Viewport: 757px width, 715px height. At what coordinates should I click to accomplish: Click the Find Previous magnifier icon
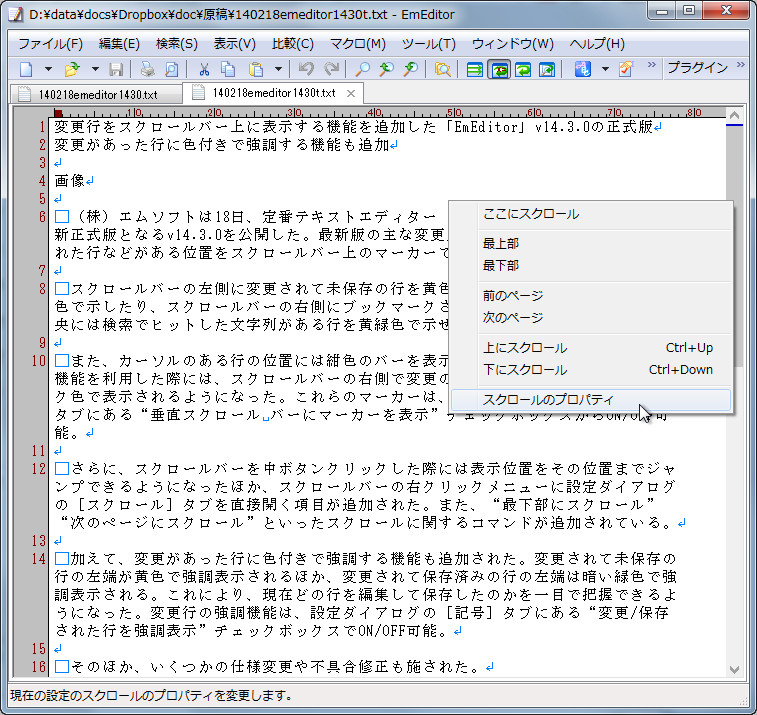click(386, 70)
